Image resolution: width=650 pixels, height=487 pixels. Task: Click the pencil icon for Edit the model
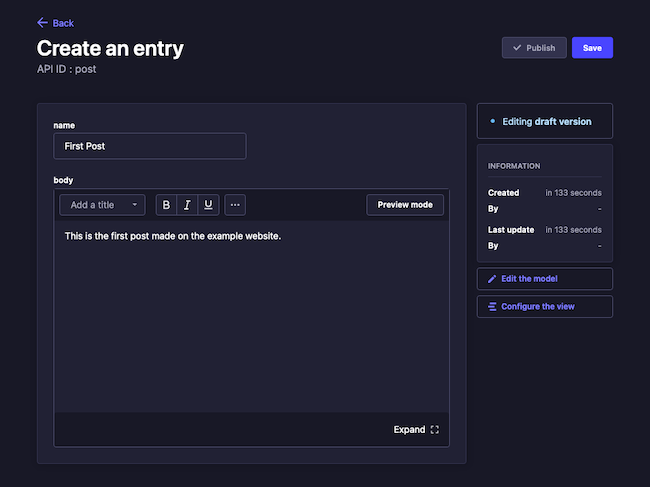491,279
